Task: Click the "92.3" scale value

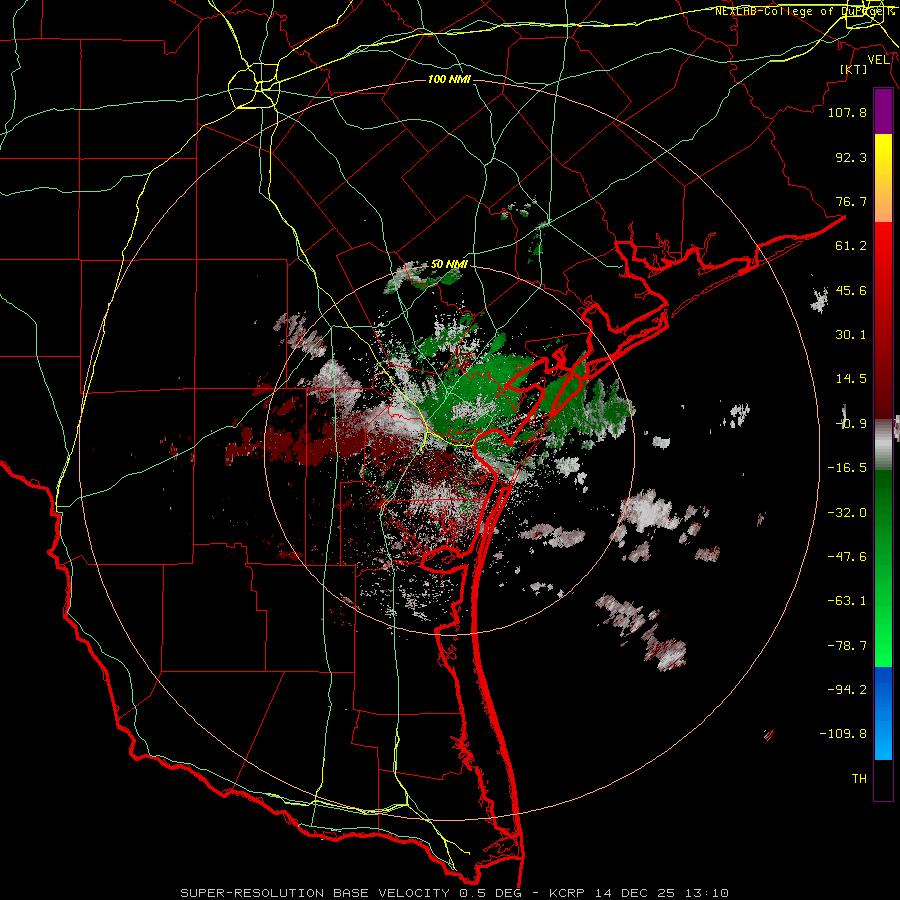Action: tap(851, 157)
